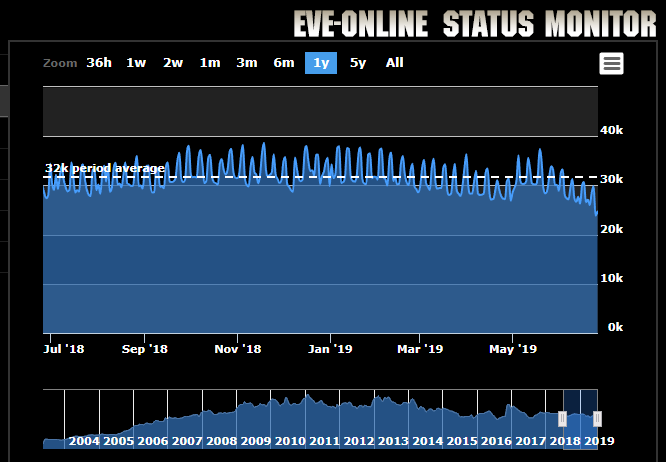The width and height of the screenshot is (666, 462).
Task: Click the 0k y-axis label
Action: click(x=615, y=327)
